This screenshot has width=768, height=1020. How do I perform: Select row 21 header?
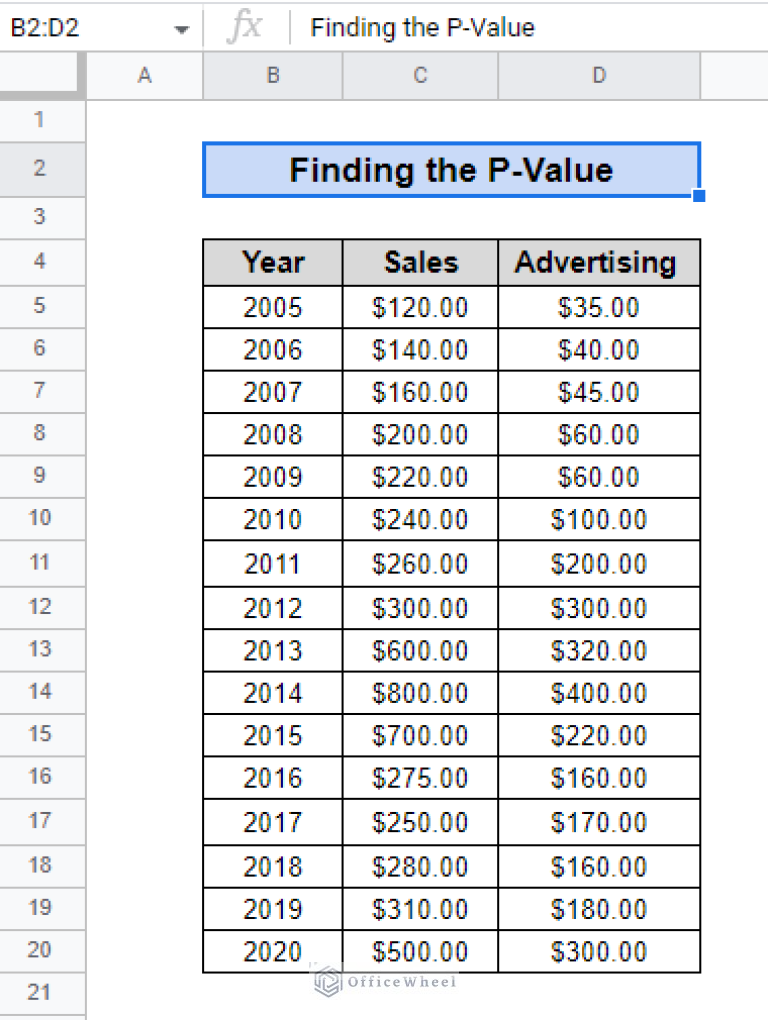[x=40, y=992]
